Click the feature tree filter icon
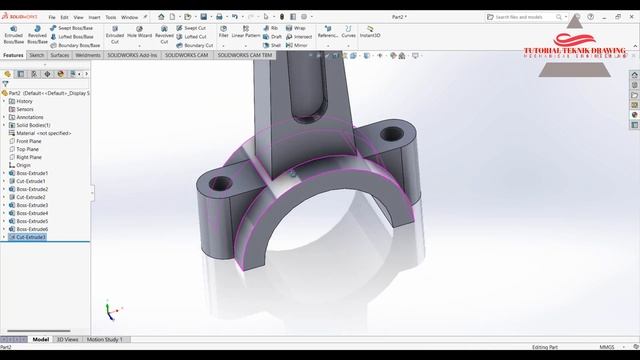Image resolution: width=640 pixels, height=360 pixels. pyautogui.click(x=5, y=84)
